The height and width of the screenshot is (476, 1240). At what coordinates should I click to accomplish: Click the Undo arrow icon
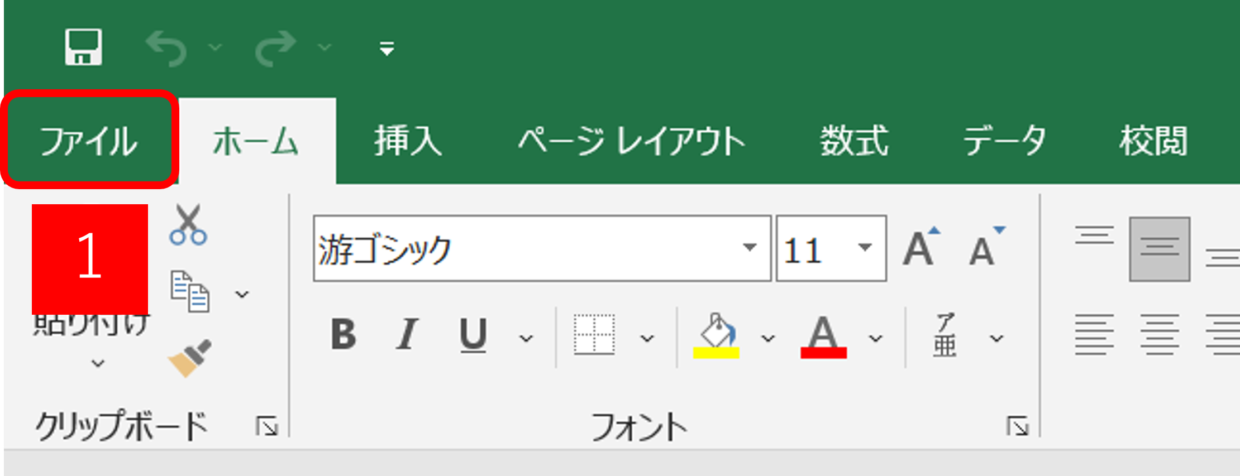pos(166,47)
